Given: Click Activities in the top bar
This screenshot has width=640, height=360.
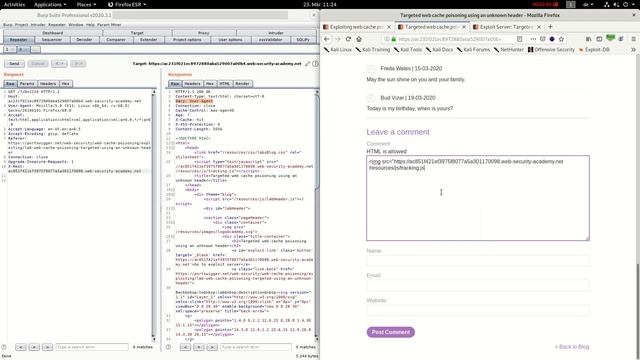Looking at the screenshot, I should (x=14, y=4).
